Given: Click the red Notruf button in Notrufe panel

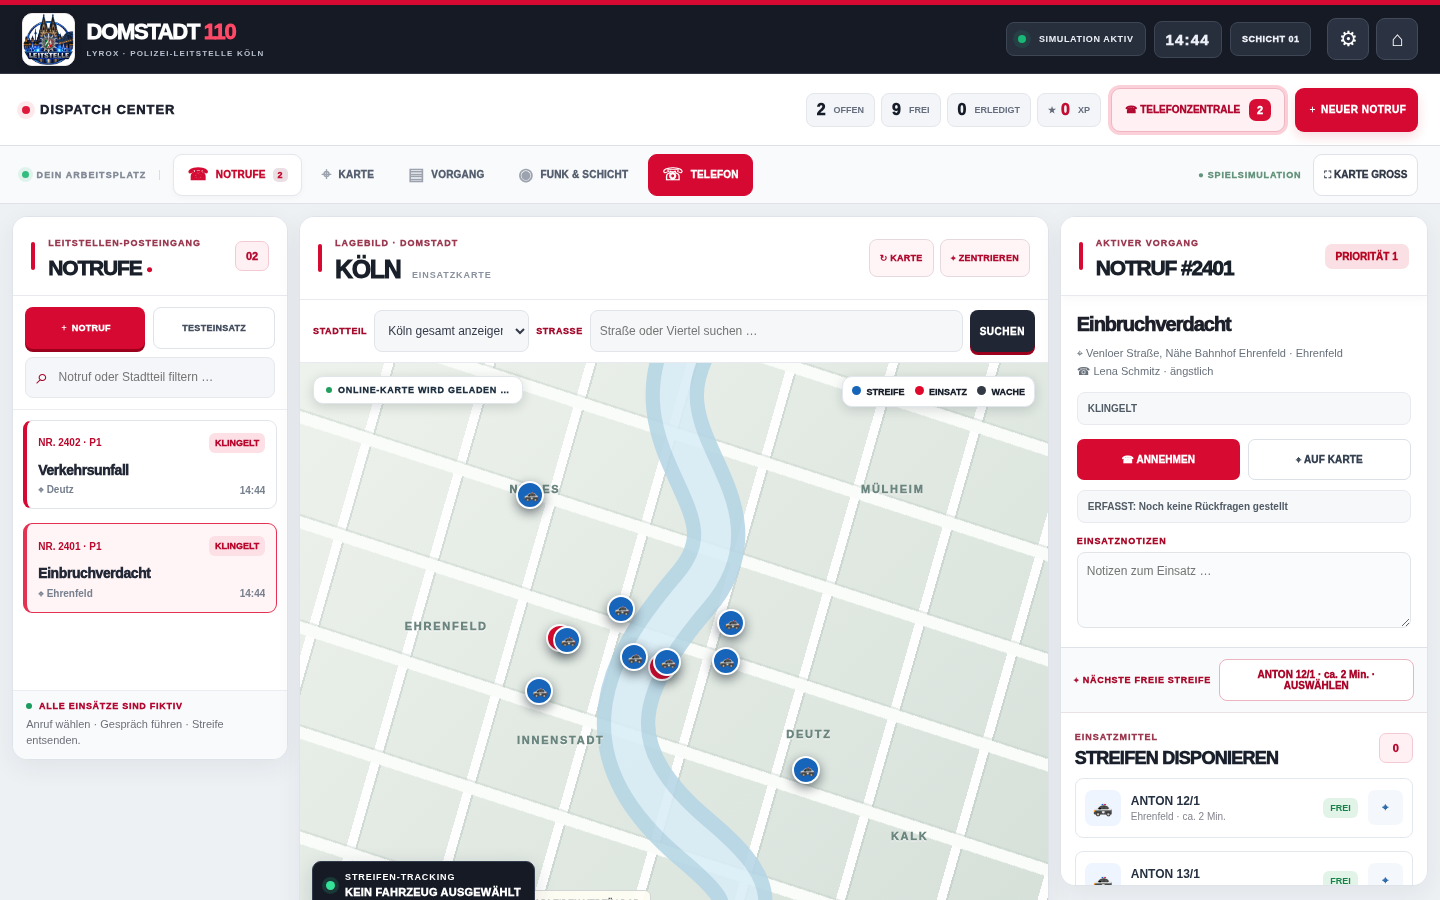Looking at the screenshot, I should point(85,329).
